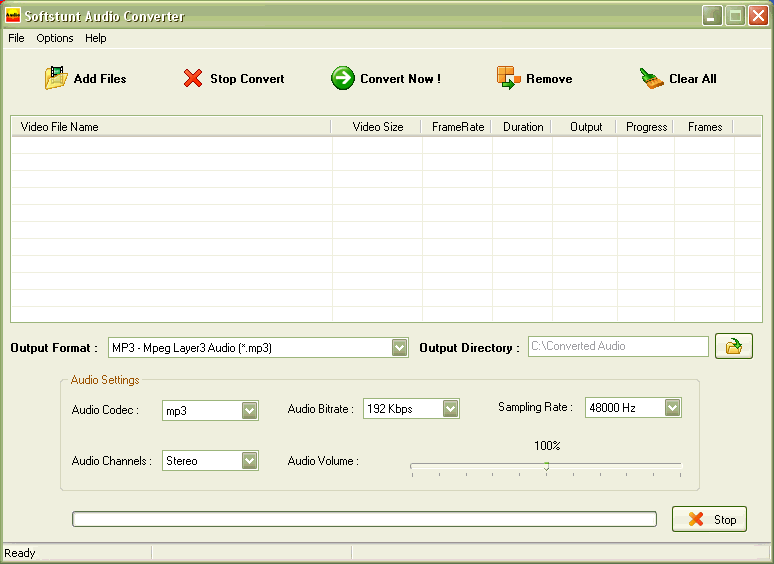Open the Audio Bitrate 192 Kbps dropdown

[x=450, y=408]
